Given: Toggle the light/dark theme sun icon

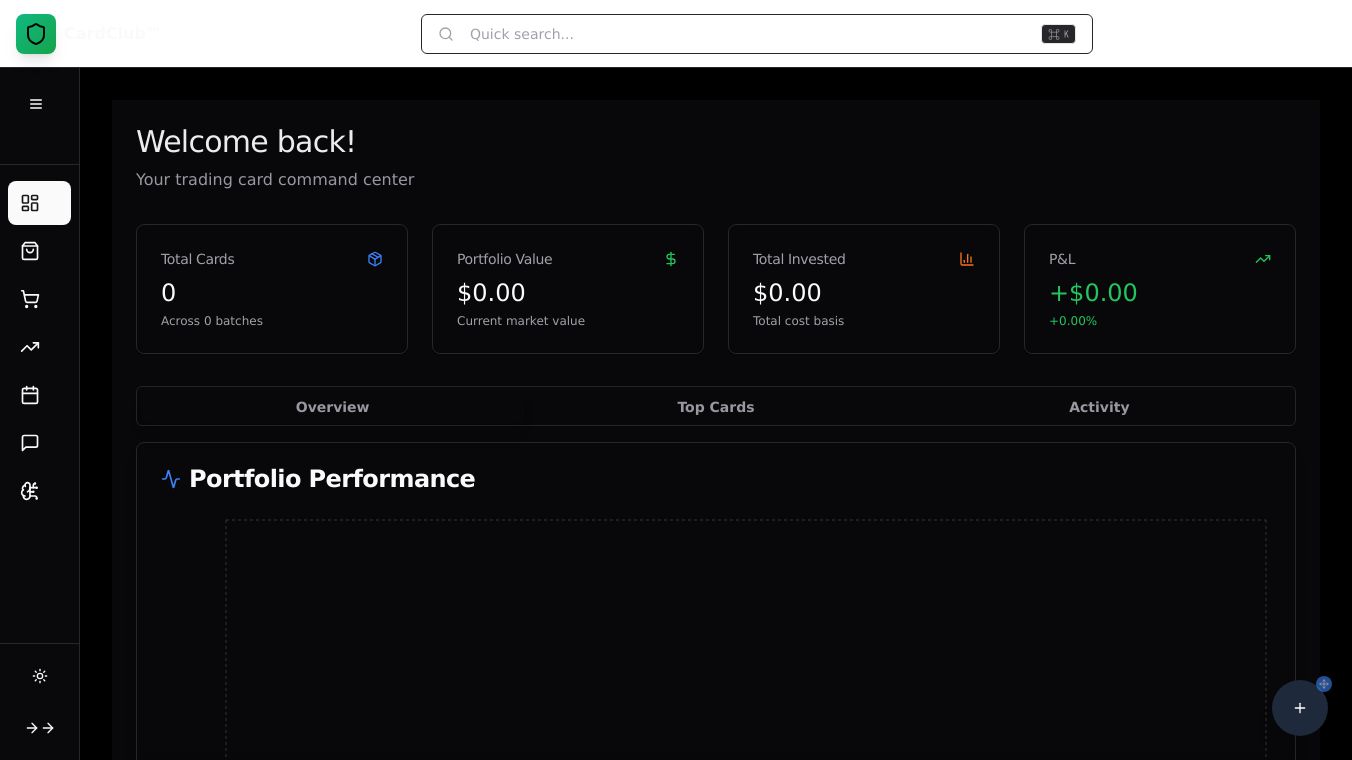Looking at the screenshot, I should click(x=40, y=676).
